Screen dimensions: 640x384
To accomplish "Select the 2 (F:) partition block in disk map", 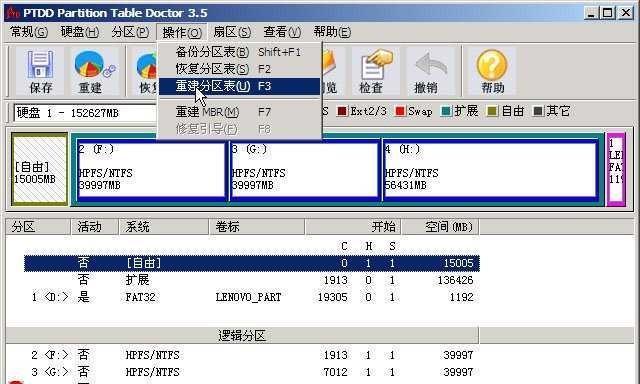I will [x=151, y=170].
